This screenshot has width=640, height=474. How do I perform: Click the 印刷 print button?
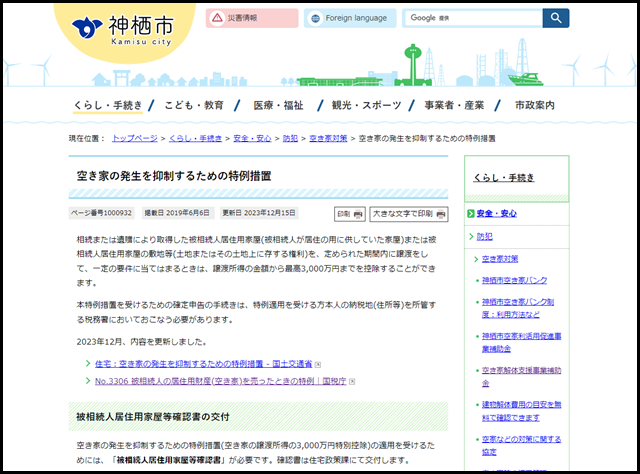350,214
